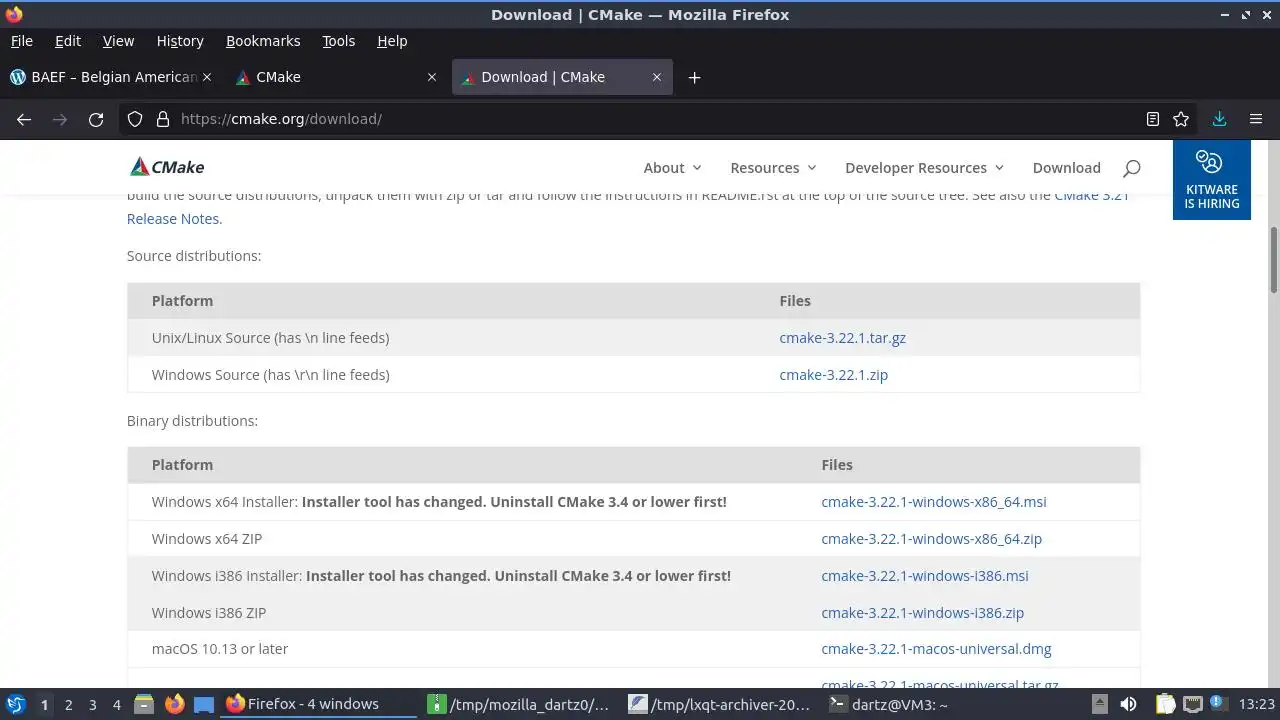Download cmake-3.22.1-windows-x86_64.zip
This screenshot has width=1280, height=720.
[x=931, y=539]
